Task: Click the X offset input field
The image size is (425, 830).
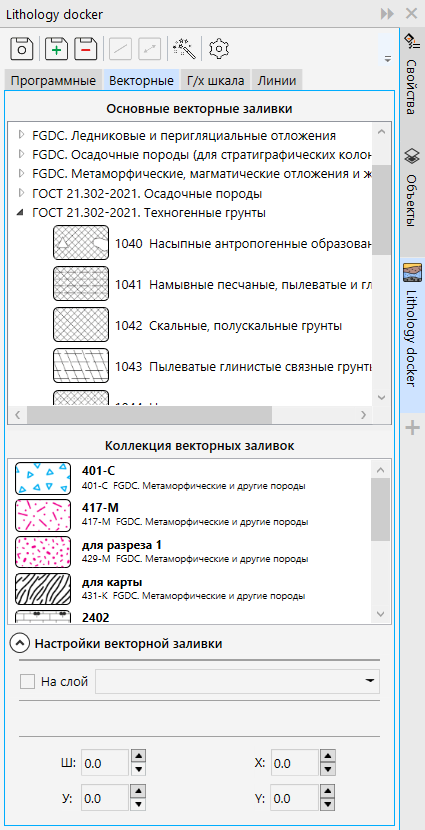Action: pos(295,763)
